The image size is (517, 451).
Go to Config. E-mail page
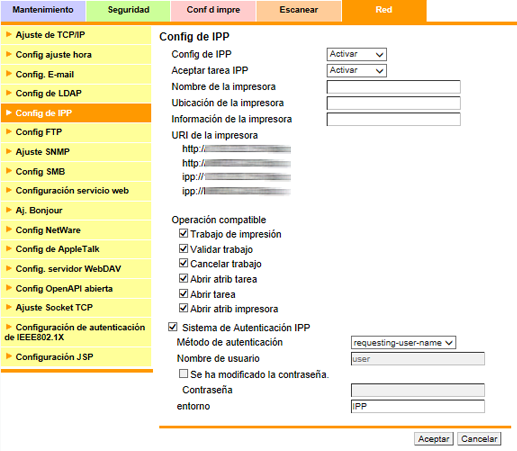[x=76, y=74]
